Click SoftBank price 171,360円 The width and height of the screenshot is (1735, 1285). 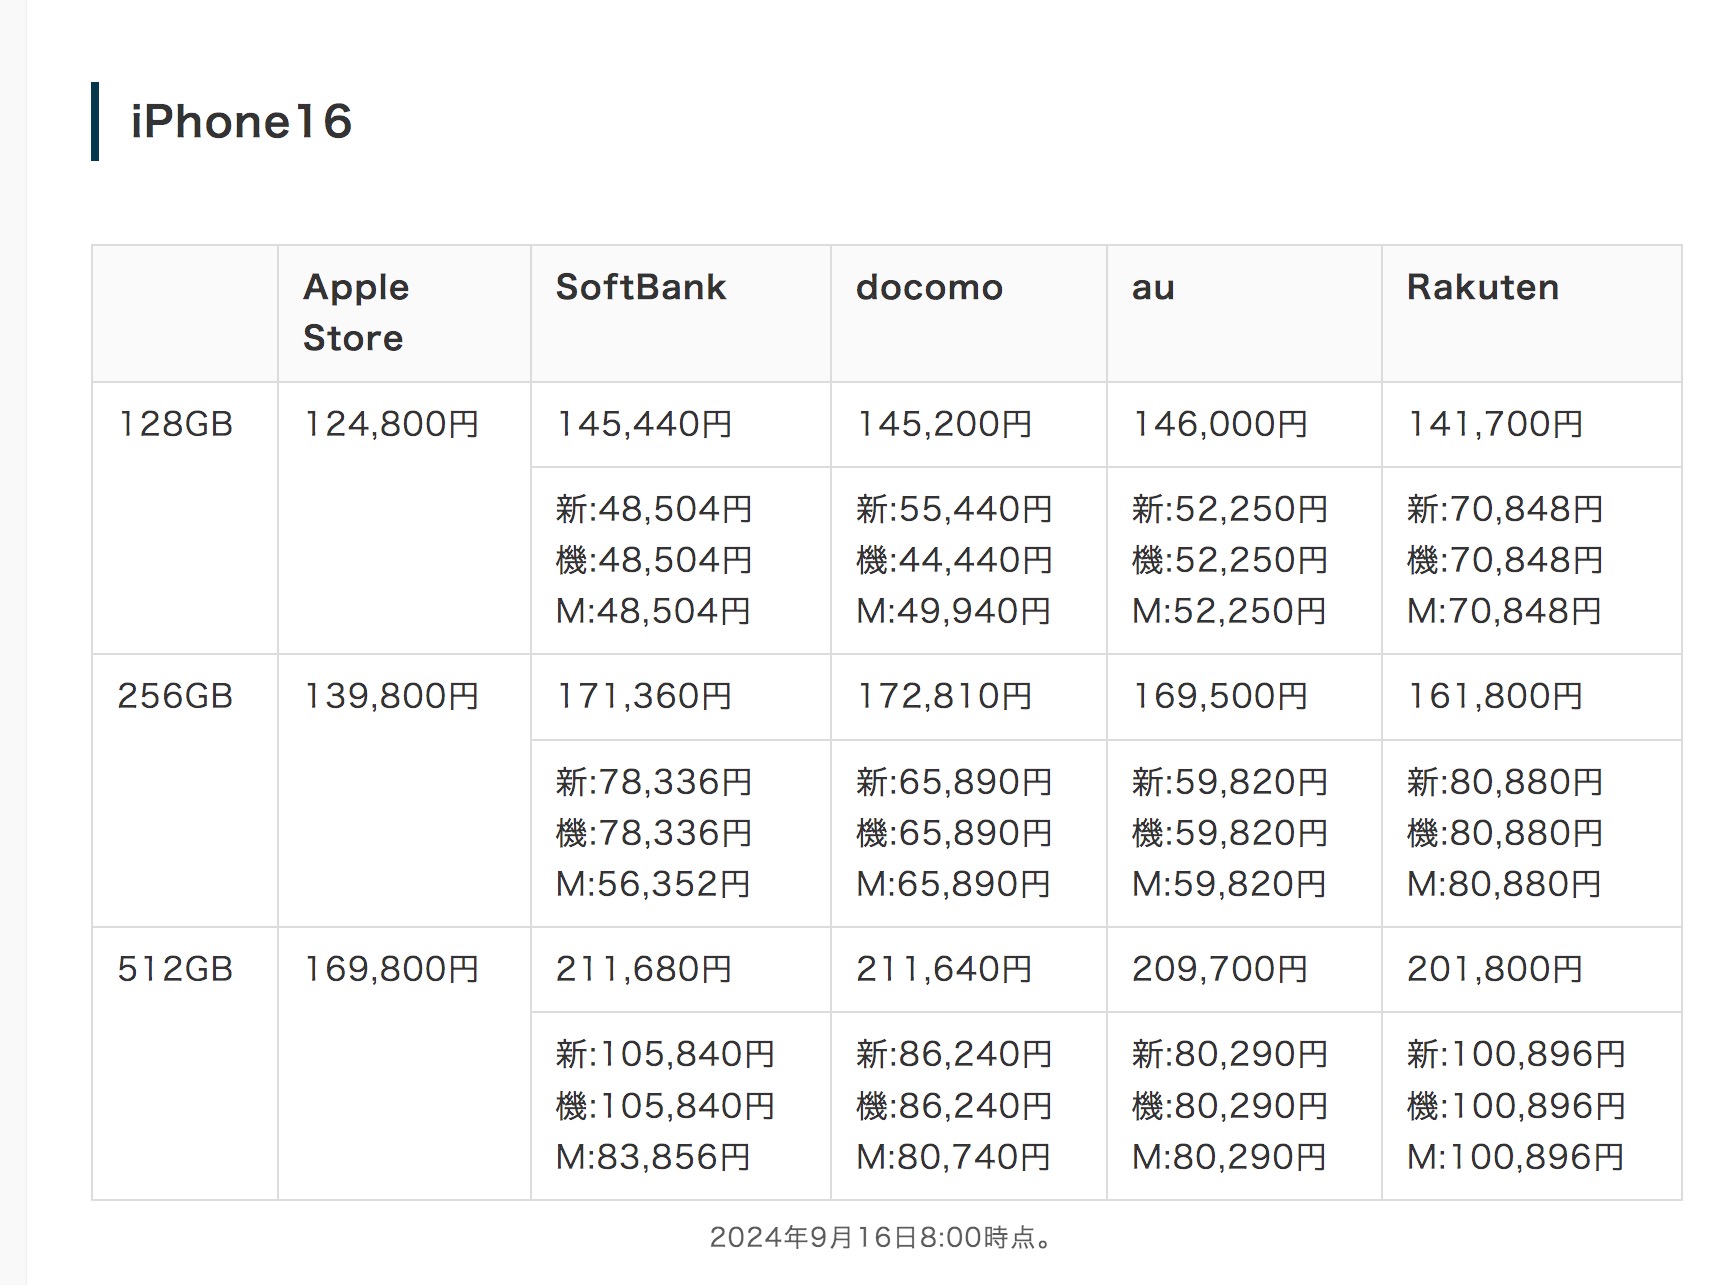tap(644, 696)
